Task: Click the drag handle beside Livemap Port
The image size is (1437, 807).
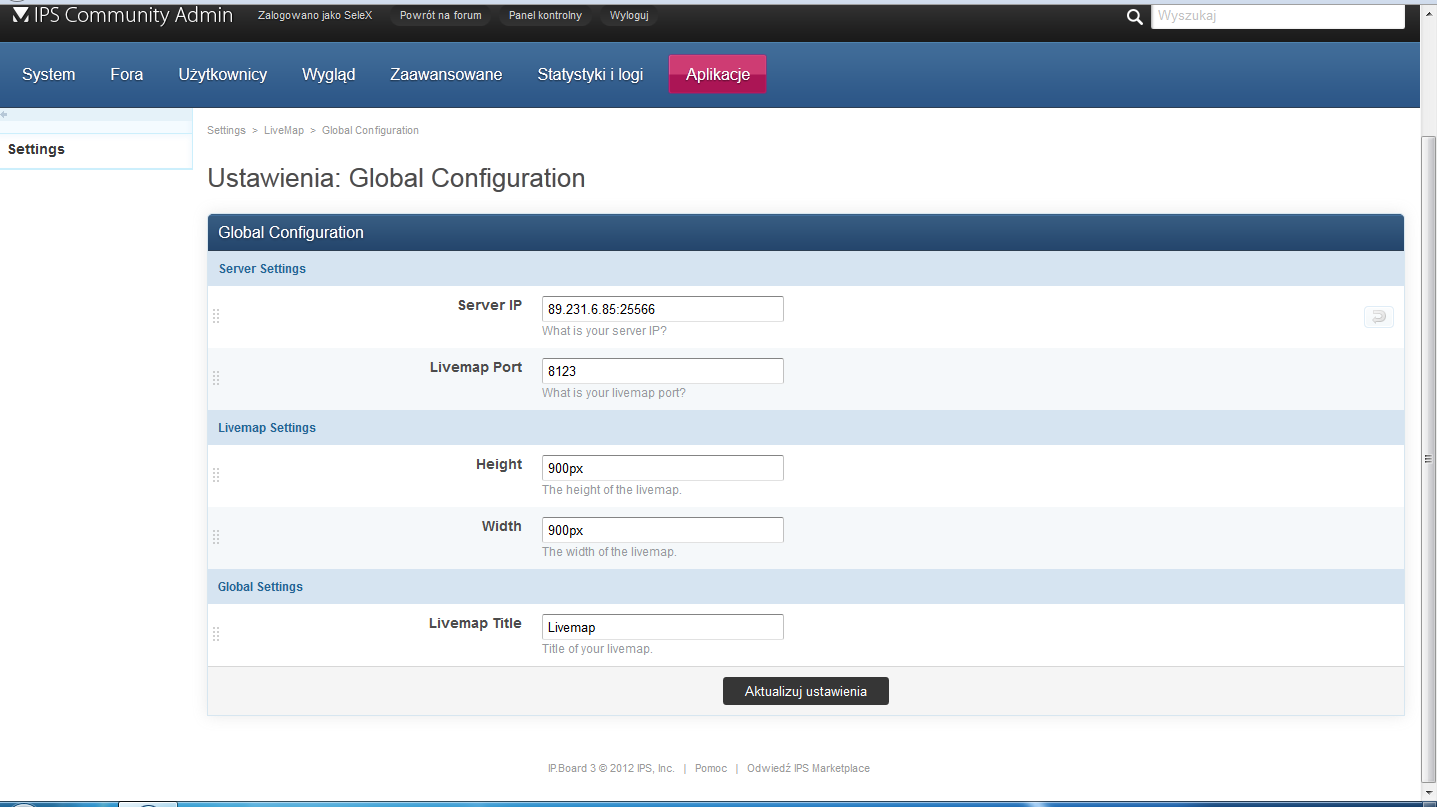Action: (216, 378)
